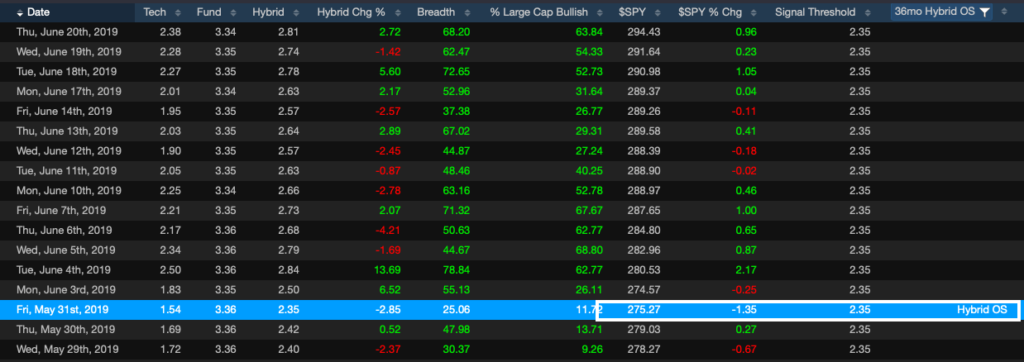Click the Mon, June 10th, 2019 date cell
Screen dimensions: 1024x362
coord(69,190)
